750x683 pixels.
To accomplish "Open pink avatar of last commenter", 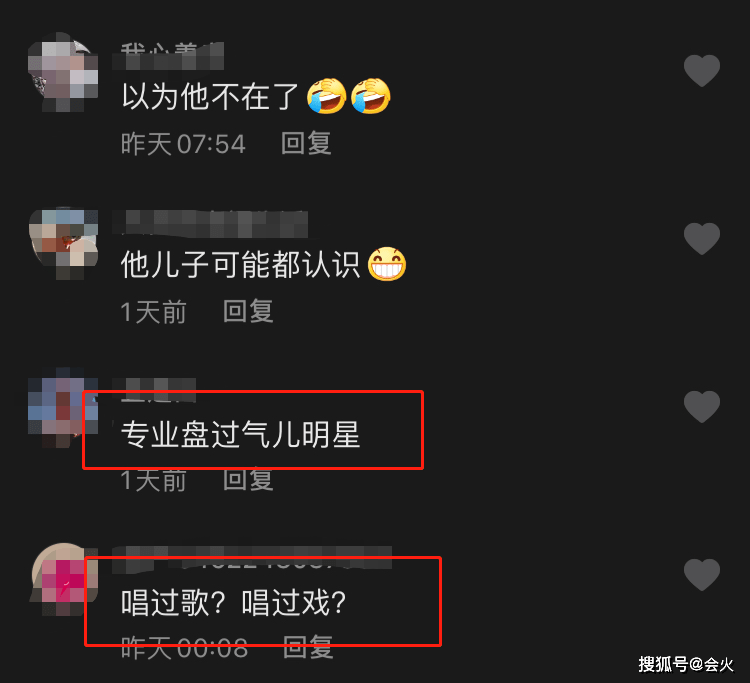I will (64, 579).
